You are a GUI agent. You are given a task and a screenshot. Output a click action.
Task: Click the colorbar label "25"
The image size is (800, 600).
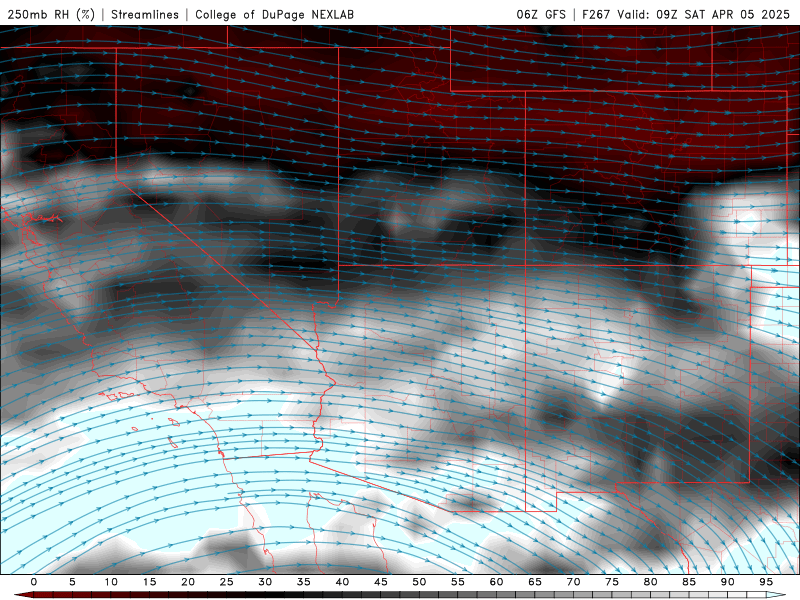point(227,582)
